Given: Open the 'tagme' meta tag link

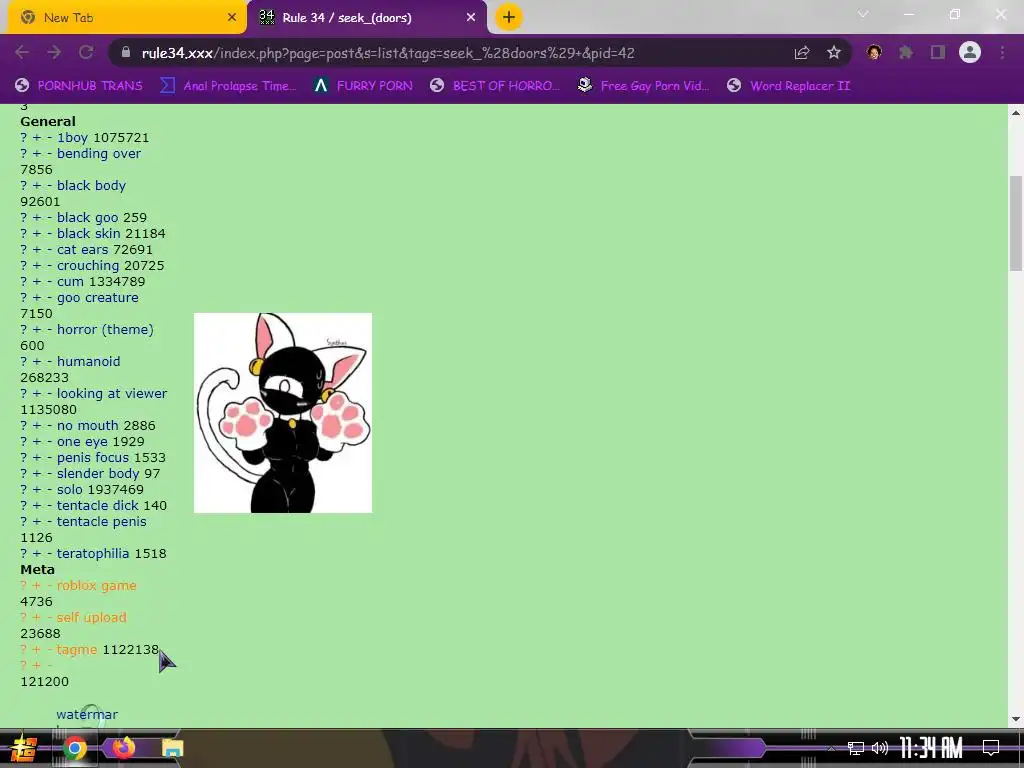Looking at the screenshot, I should tap(77, 650).
